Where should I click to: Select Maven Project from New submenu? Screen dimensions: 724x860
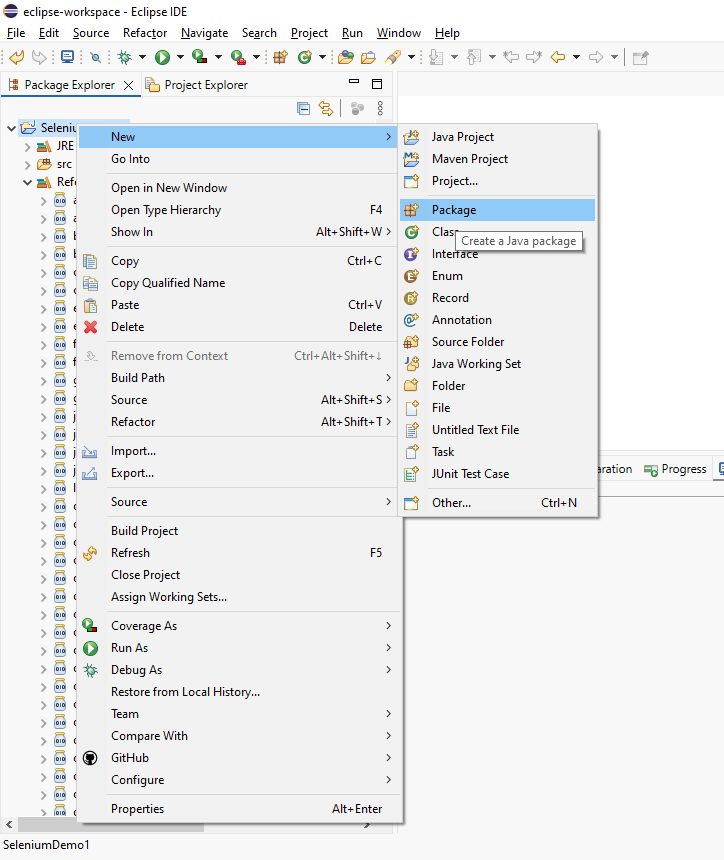(497, 159)
